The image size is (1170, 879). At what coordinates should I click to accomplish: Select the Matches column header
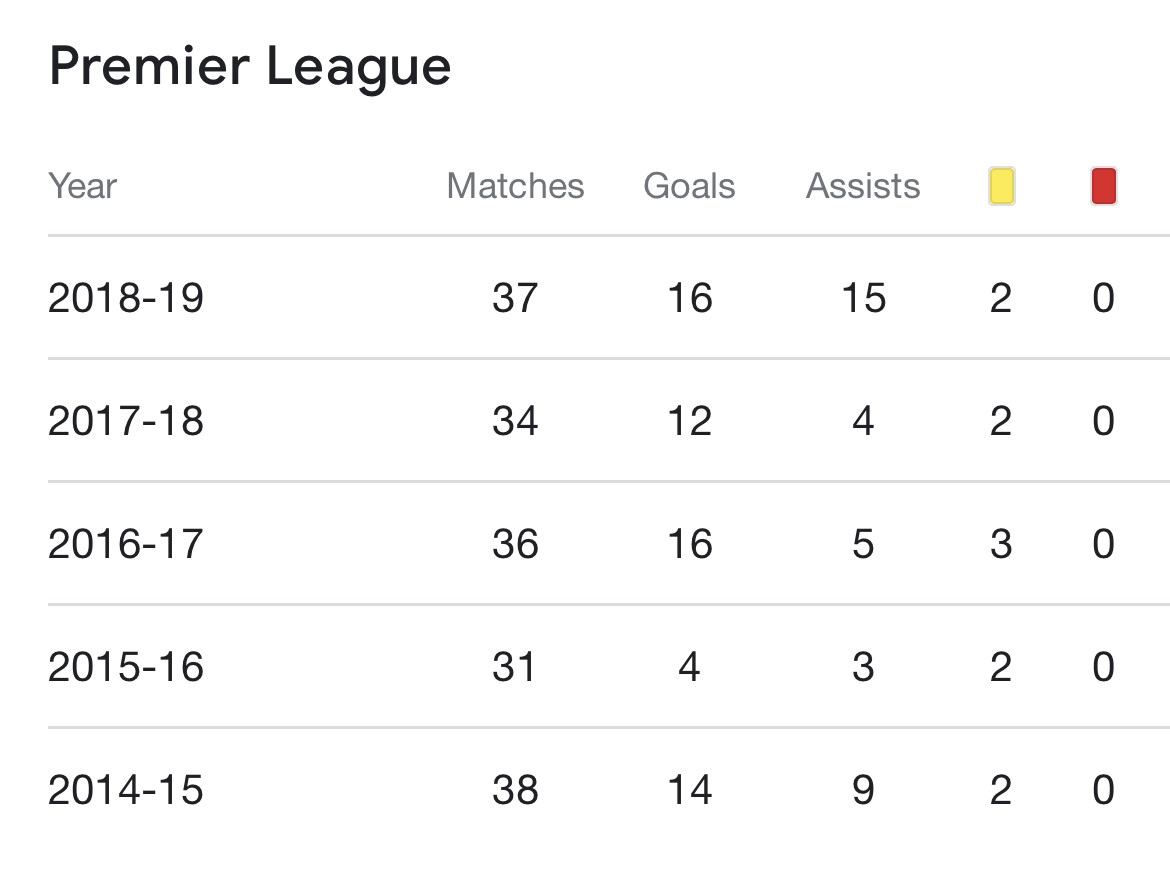pyautogui.click(x=515, y=186)
